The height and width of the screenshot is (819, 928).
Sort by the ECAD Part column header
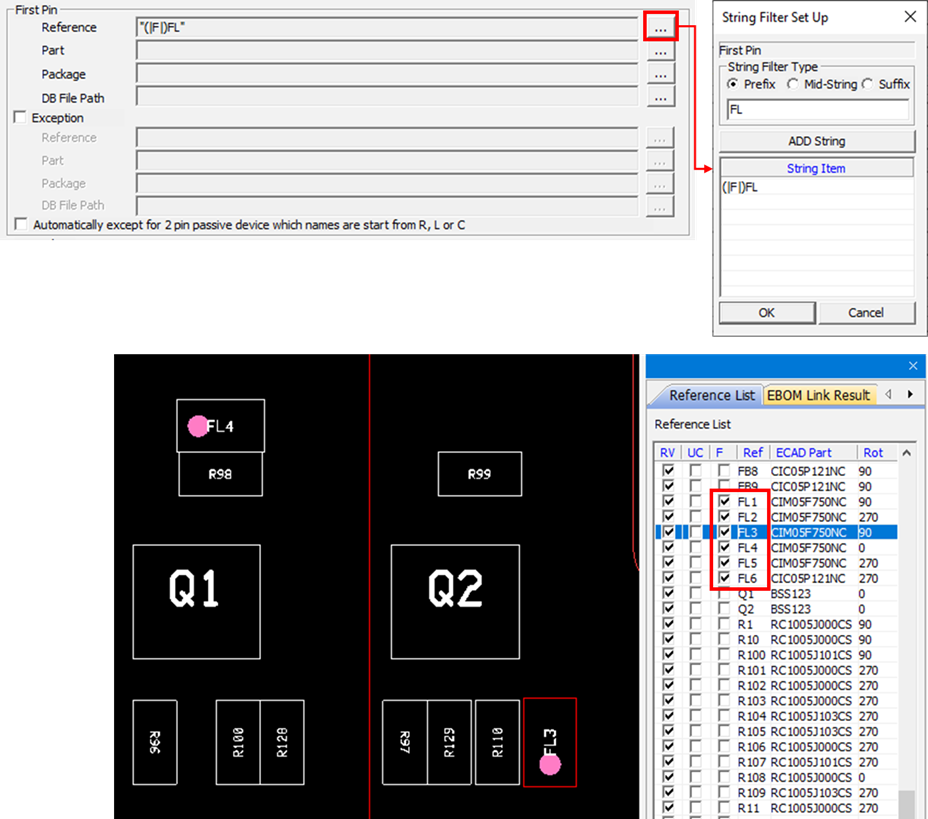click(811, 453)
